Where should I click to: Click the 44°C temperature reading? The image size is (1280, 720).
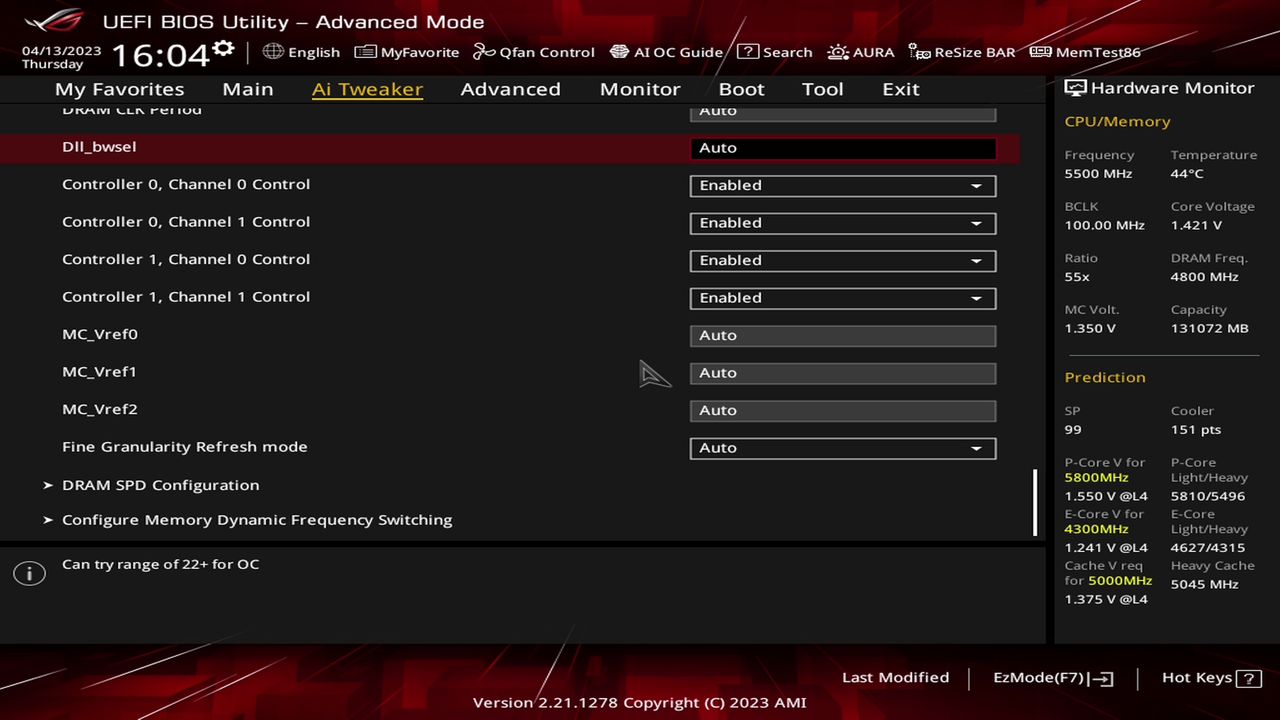[1187, 174]
